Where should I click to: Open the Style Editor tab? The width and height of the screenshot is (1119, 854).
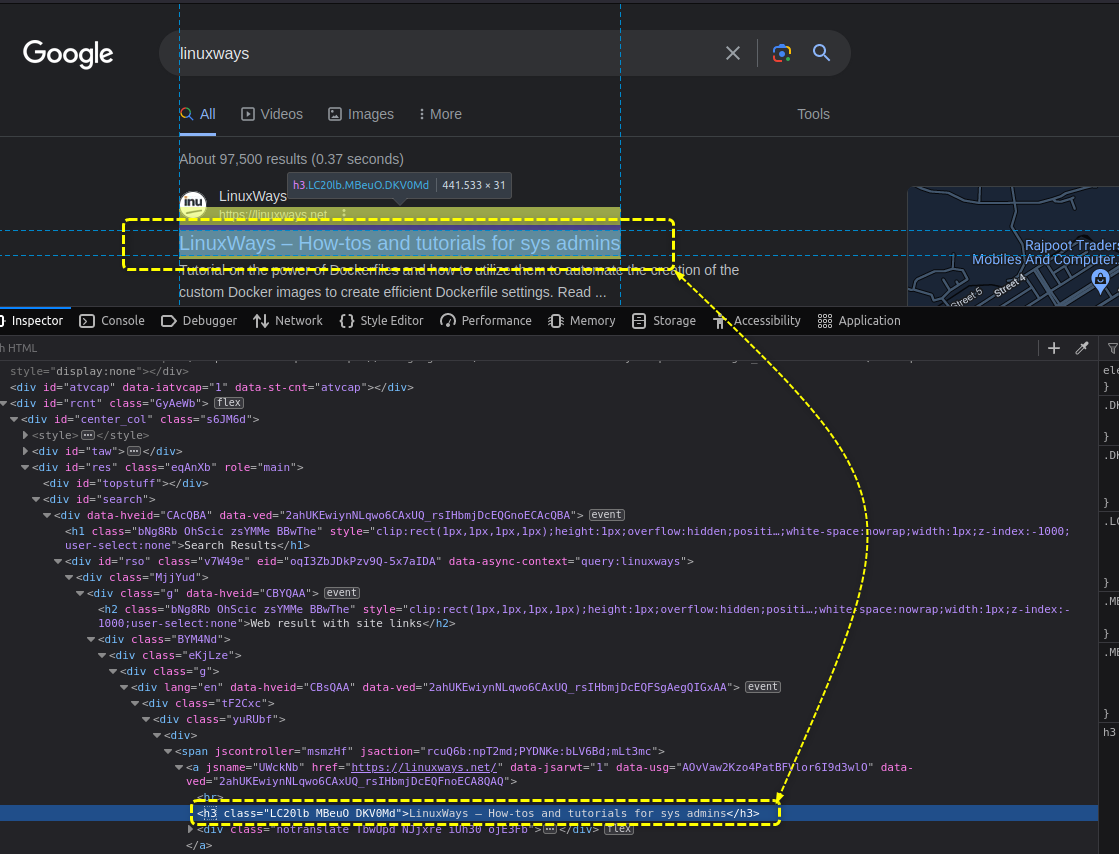coord(382,321)
